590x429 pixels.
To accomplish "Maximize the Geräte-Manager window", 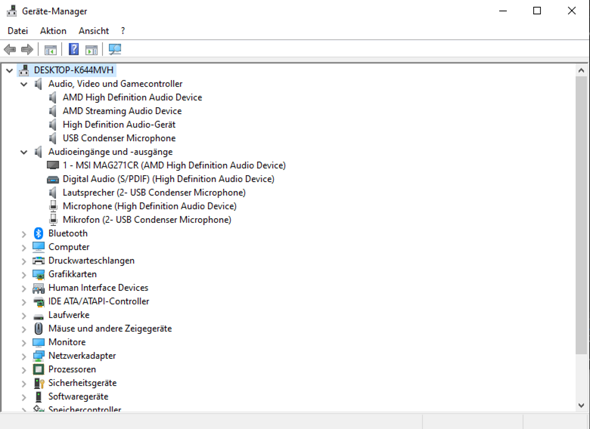I will click(537, 11).
